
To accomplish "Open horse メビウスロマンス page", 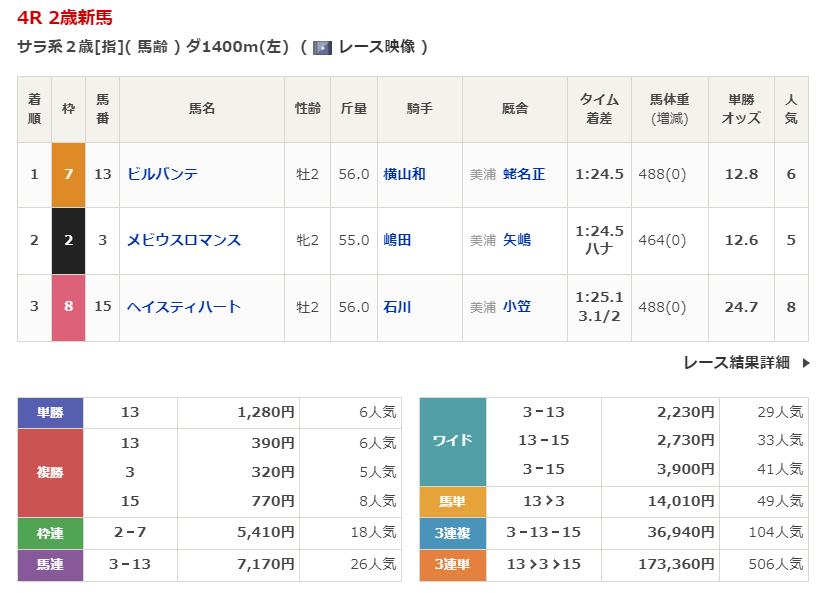I will tap(184, 240).
